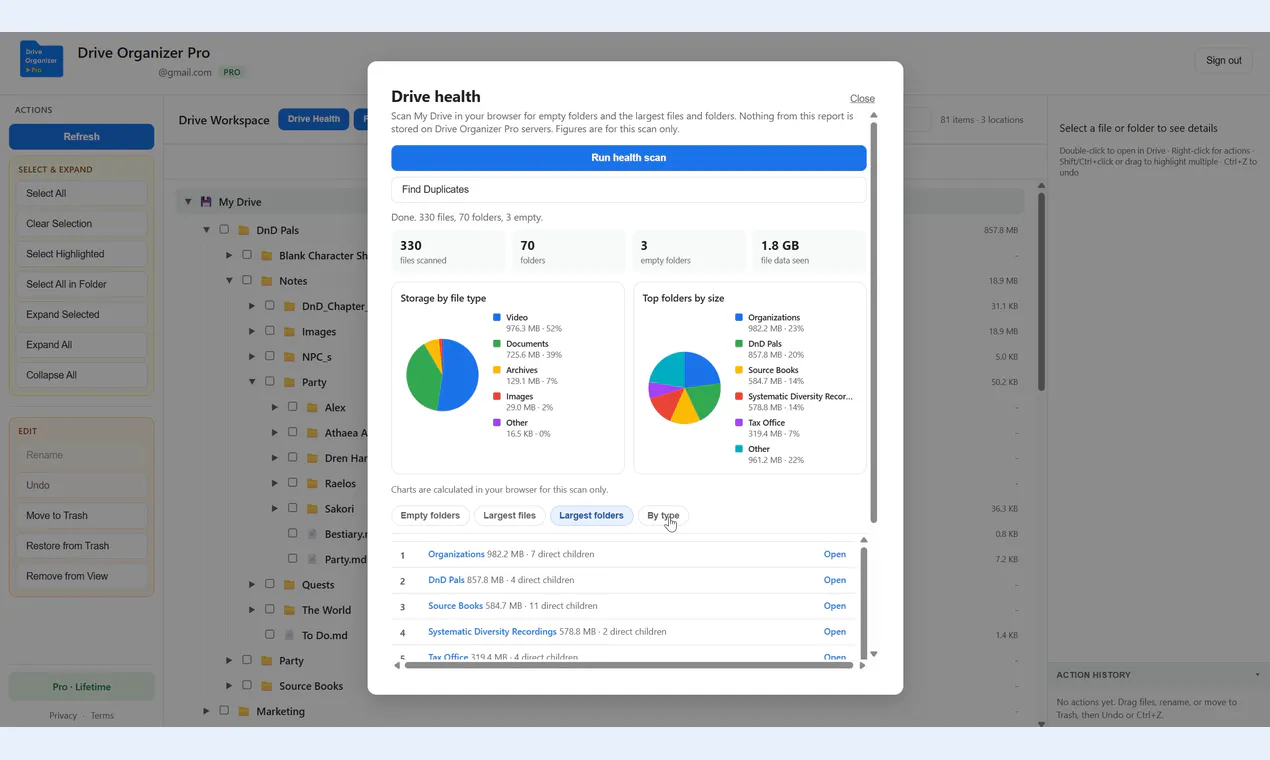Expand the DnD_Chapter_ folder arrow
This screenshot has height=760, width=1270.
[x=252, y=306]
